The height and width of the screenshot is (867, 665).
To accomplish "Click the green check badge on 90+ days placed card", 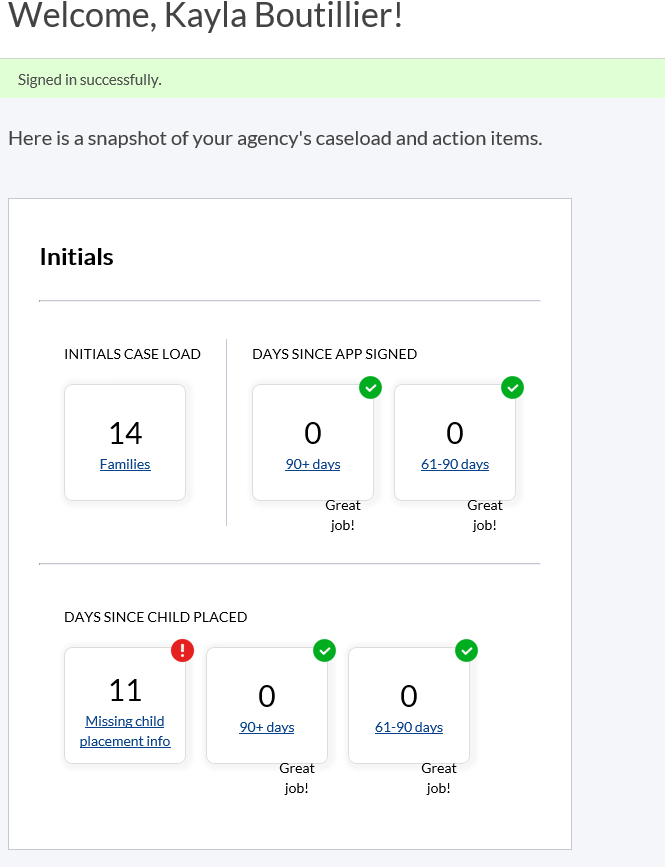I will point(324,650).
